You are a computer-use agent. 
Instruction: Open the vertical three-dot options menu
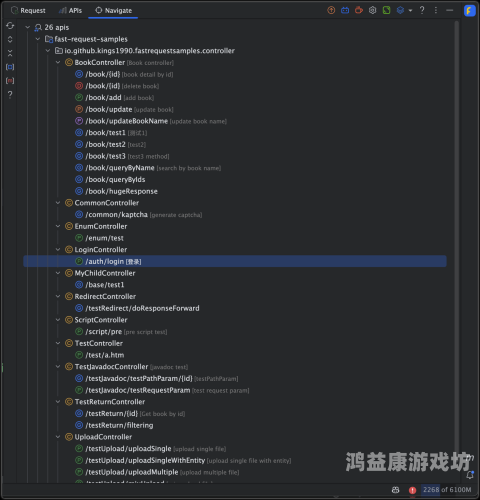(x=436, y=10)
